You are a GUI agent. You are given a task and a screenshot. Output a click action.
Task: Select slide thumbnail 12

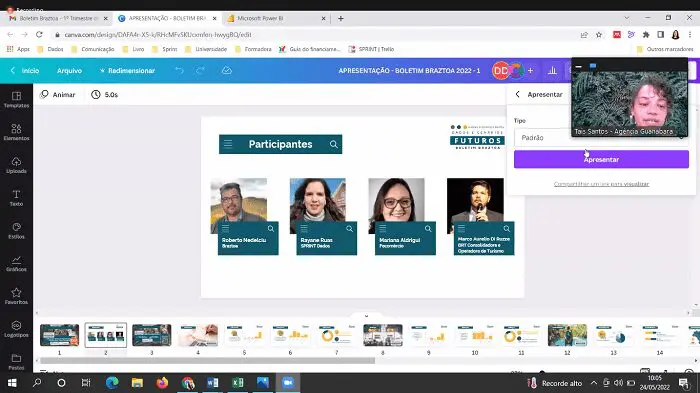click(567, 335)
